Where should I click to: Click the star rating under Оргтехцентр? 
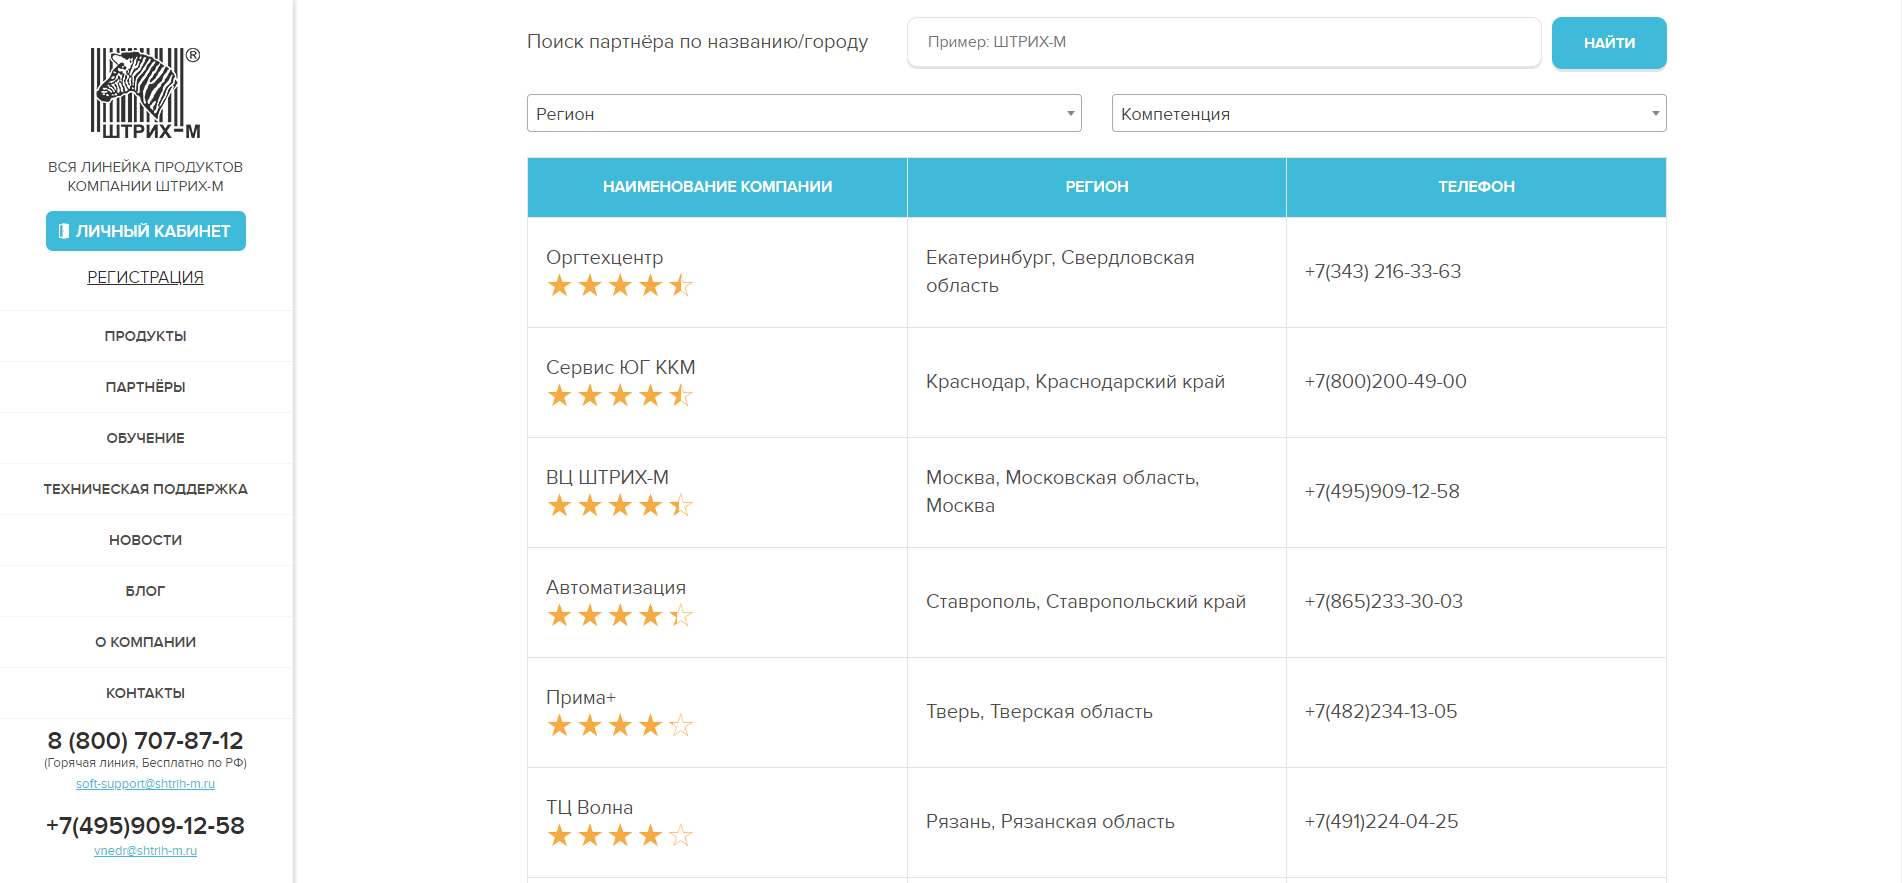620,286
